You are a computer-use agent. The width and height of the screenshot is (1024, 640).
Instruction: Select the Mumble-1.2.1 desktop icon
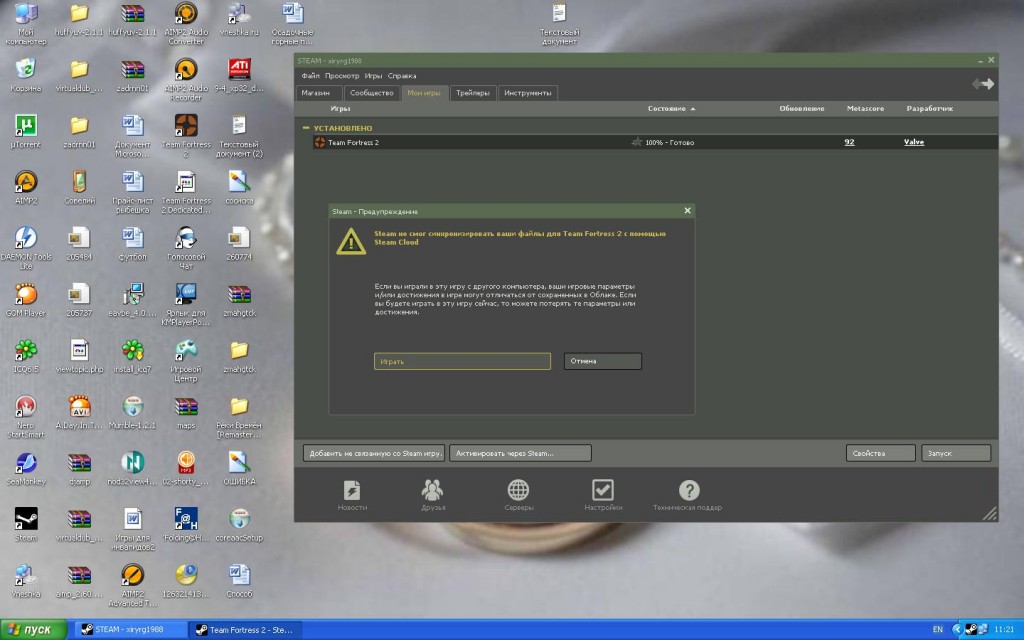pos(133,412)
